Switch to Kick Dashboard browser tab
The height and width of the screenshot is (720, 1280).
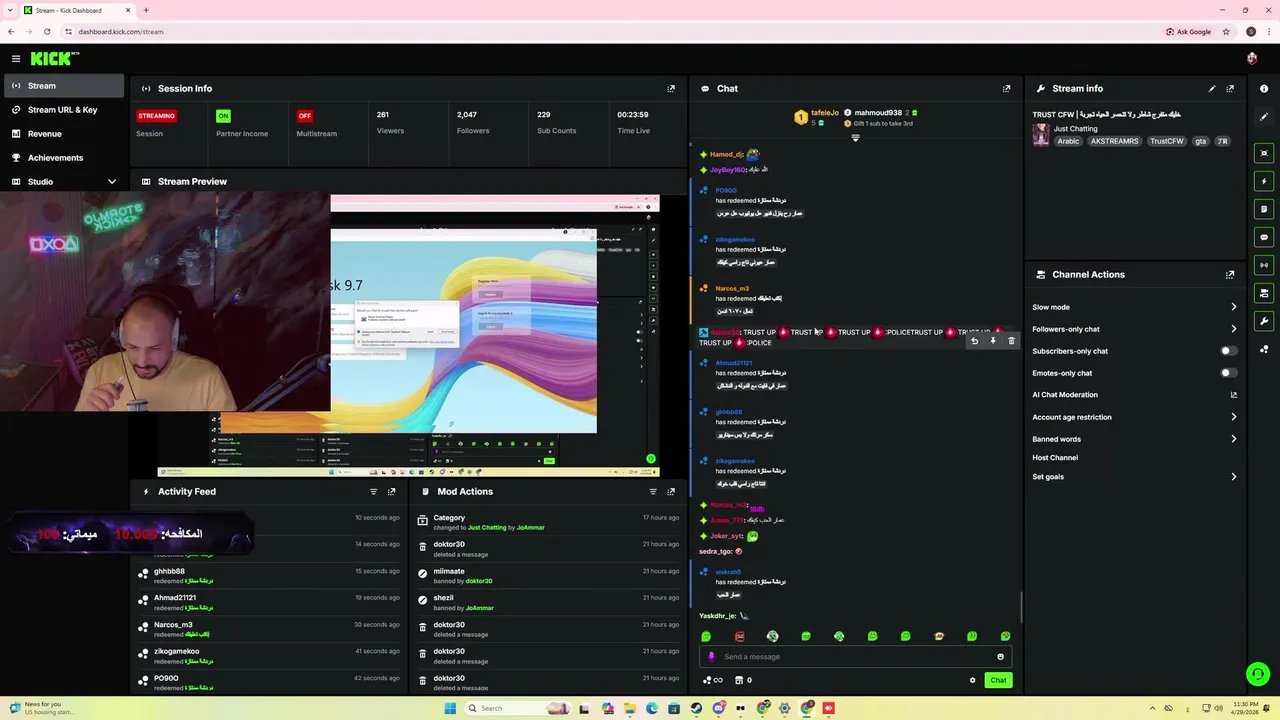click(76, 10)
